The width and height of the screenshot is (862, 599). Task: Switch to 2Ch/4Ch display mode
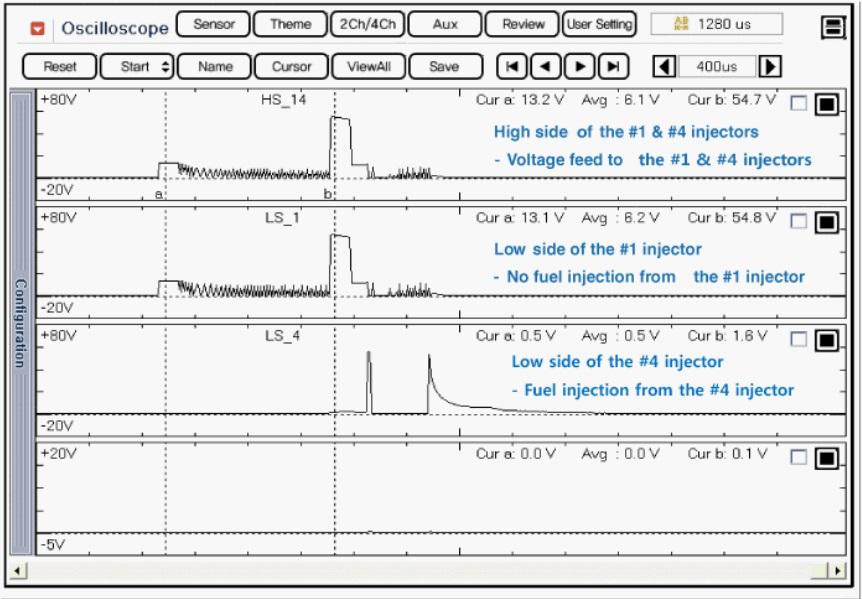coord(367,24)
